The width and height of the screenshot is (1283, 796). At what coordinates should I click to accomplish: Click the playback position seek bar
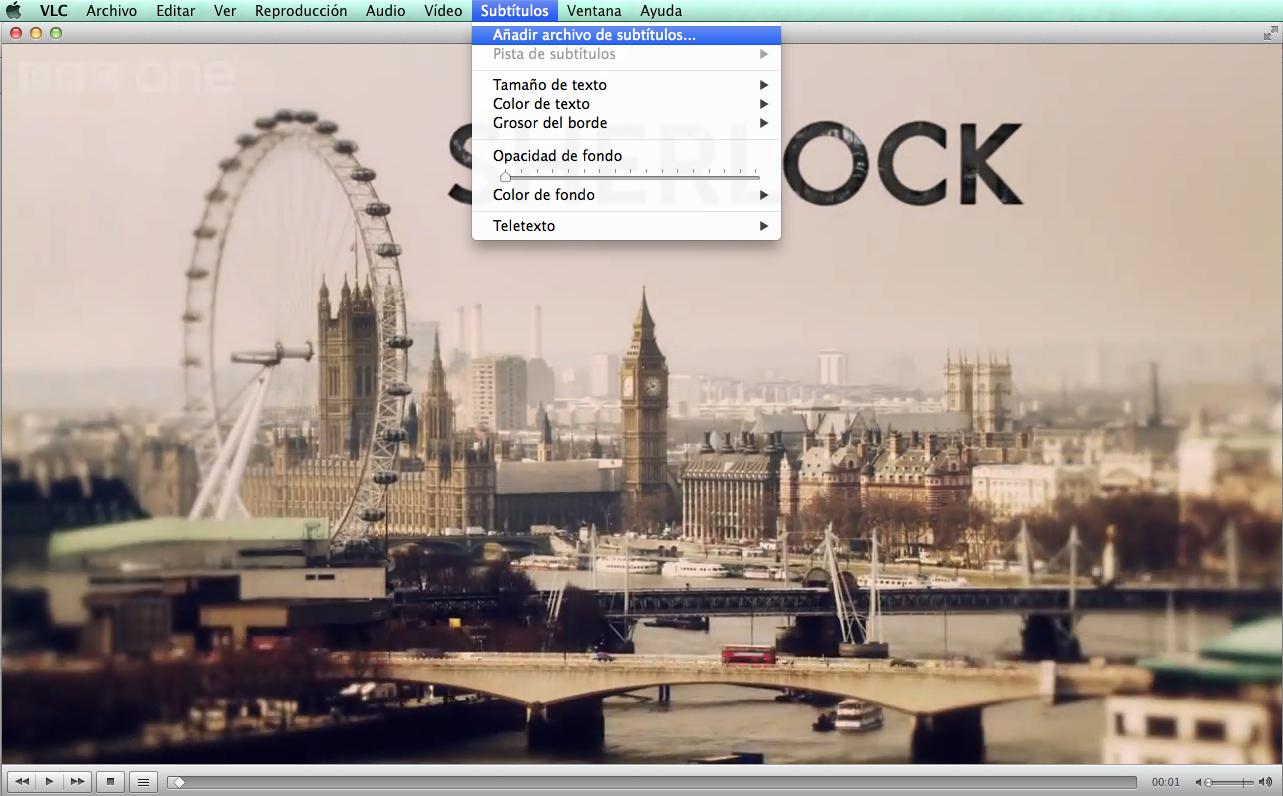655,782
